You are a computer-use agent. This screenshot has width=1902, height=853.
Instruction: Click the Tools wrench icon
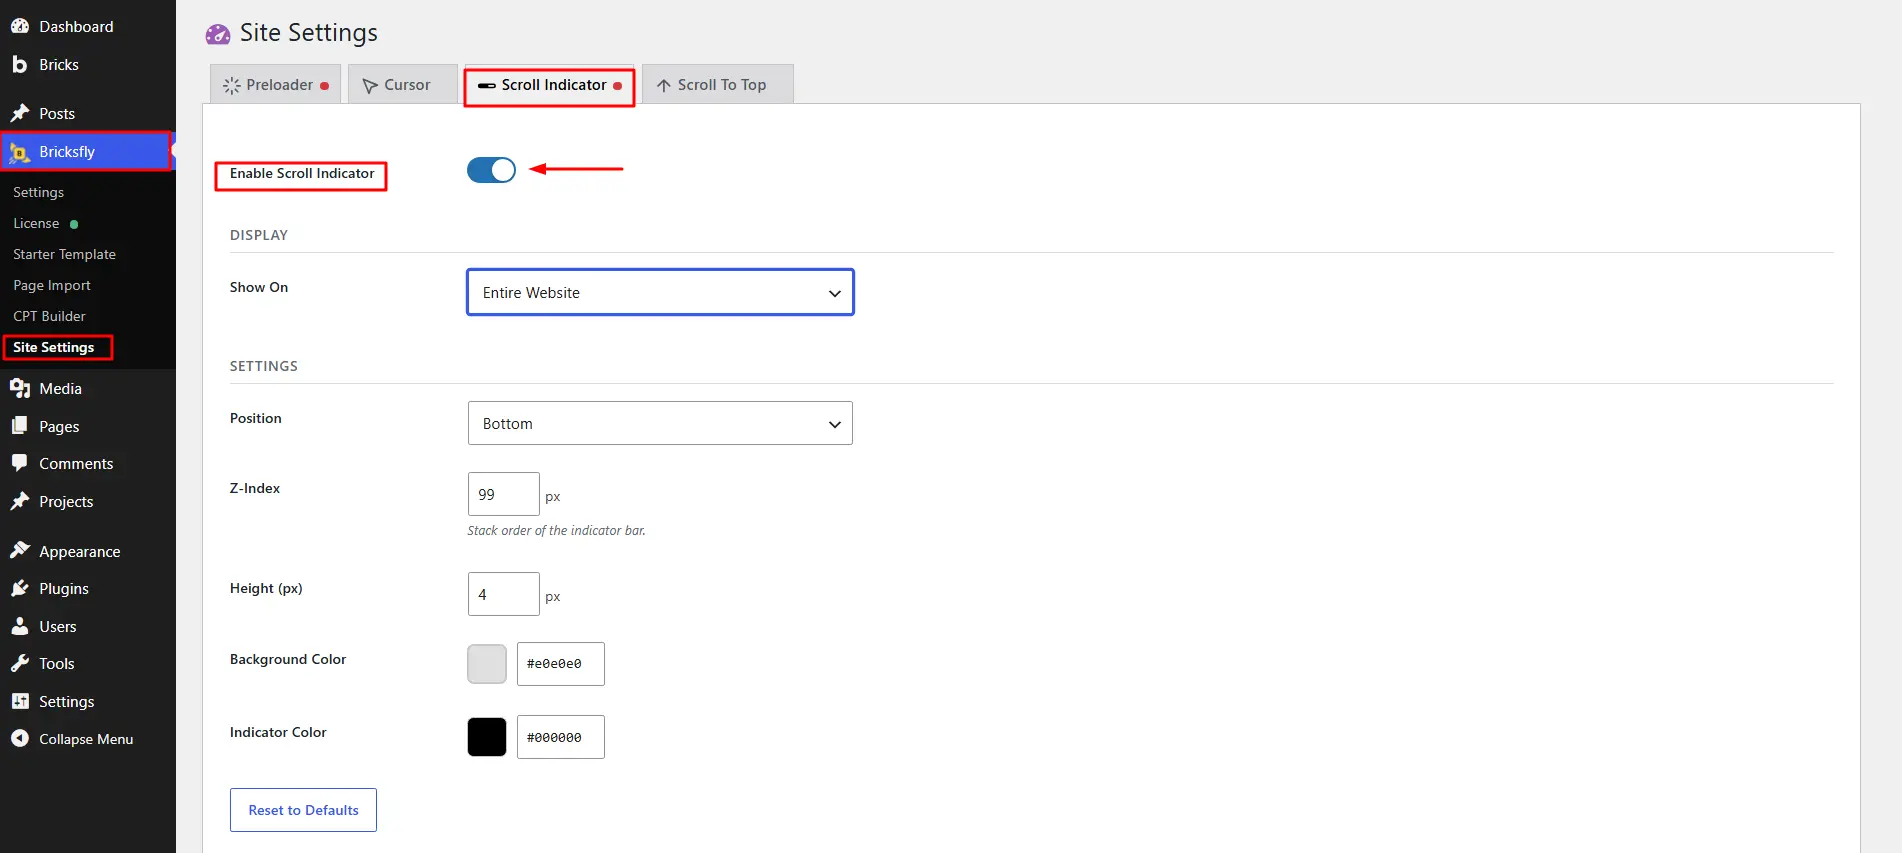pos(20,663)
